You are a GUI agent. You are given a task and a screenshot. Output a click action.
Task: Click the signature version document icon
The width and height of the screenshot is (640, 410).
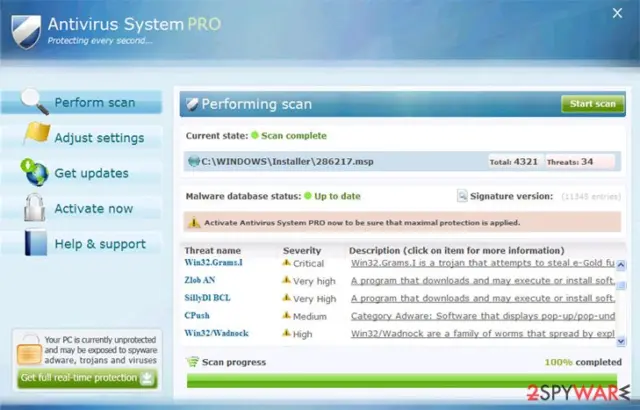click(462, 196)
